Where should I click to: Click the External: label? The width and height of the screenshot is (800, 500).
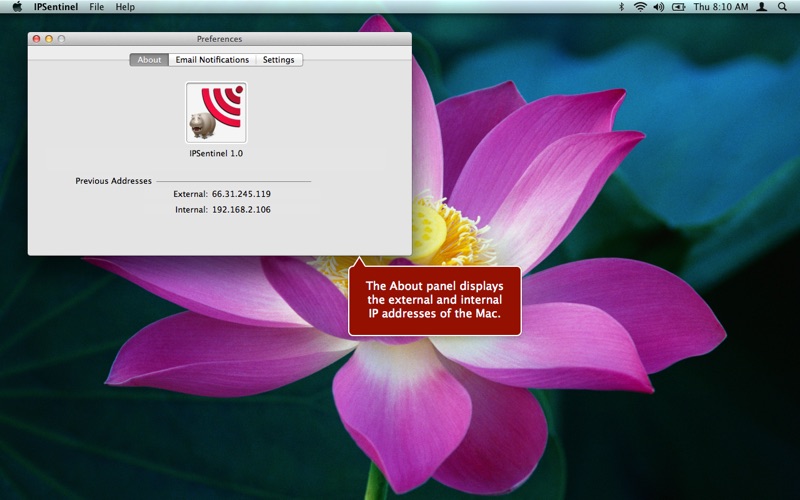(190, 194)
